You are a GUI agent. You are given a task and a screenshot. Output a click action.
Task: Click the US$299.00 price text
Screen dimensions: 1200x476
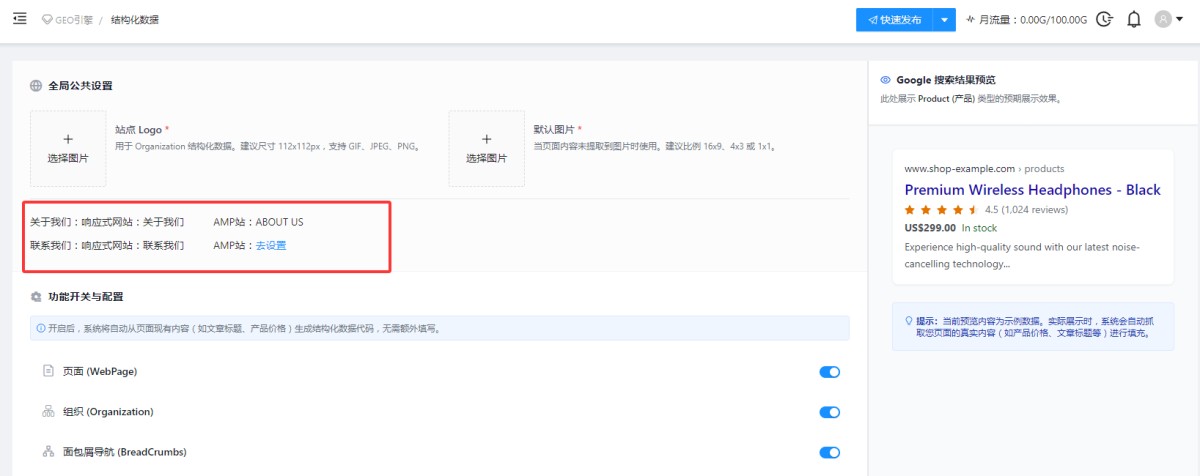pyautogui.click(x=930, y=228)
